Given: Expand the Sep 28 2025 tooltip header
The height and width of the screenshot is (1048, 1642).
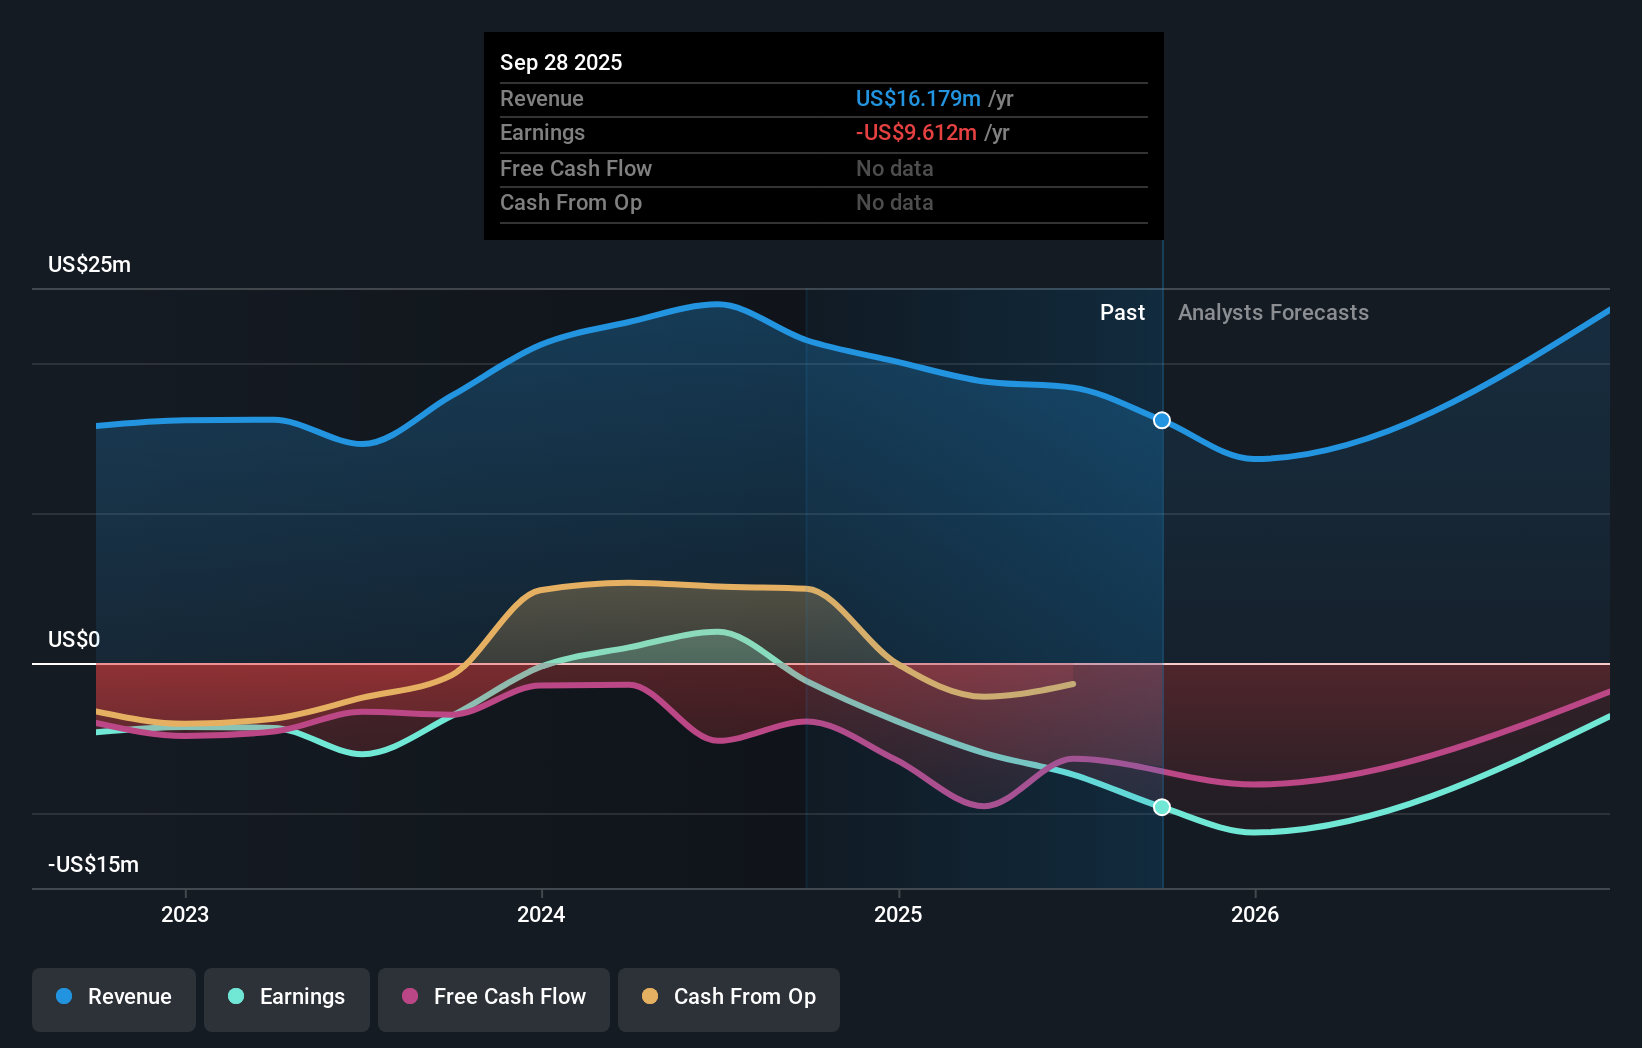Looking at the screenshot, I should [562, 62].
